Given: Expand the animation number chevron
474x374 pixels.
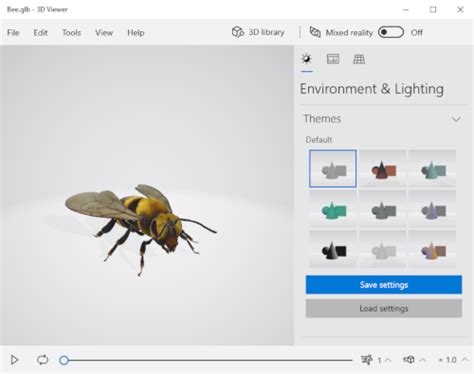Looking at the screenshot, I should pyautogui.click(x=388, y=360).
